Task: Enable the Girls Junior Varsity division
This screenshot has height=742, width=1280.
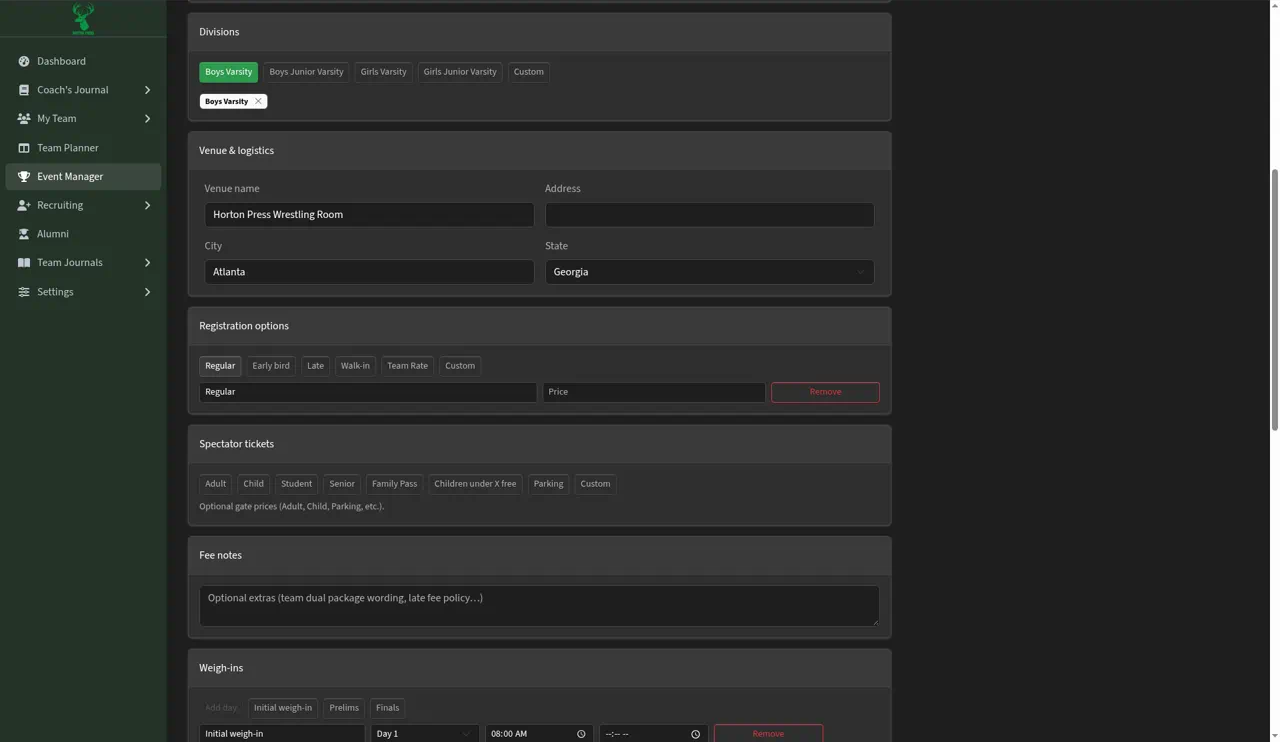Action: pos(460,72)
